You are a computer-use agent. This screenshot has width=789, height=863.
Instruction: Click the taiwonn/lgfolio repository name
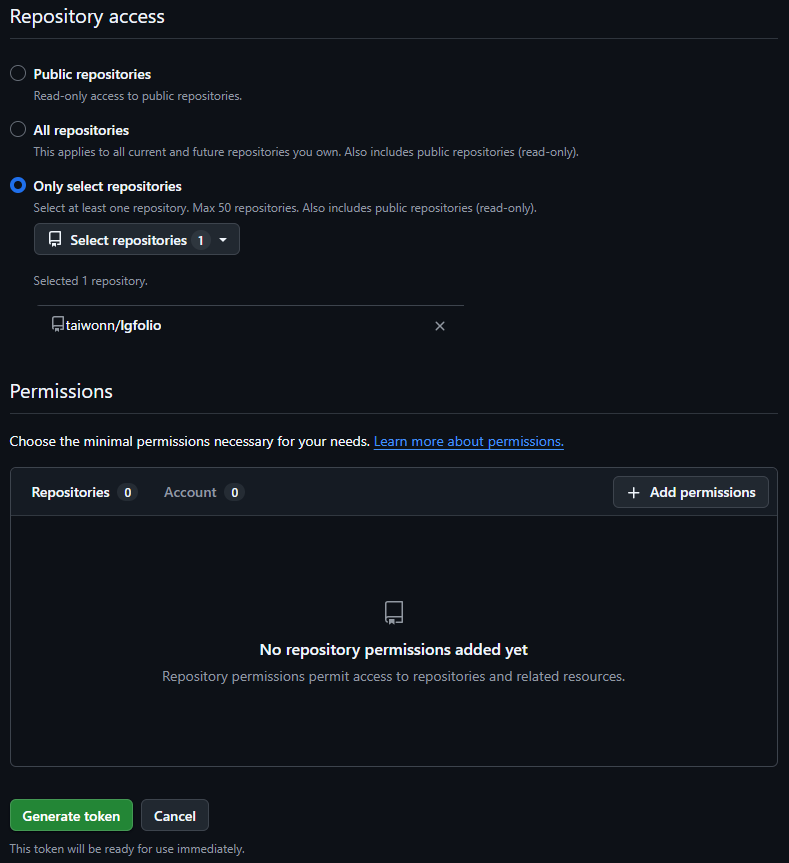coord(113,325)
